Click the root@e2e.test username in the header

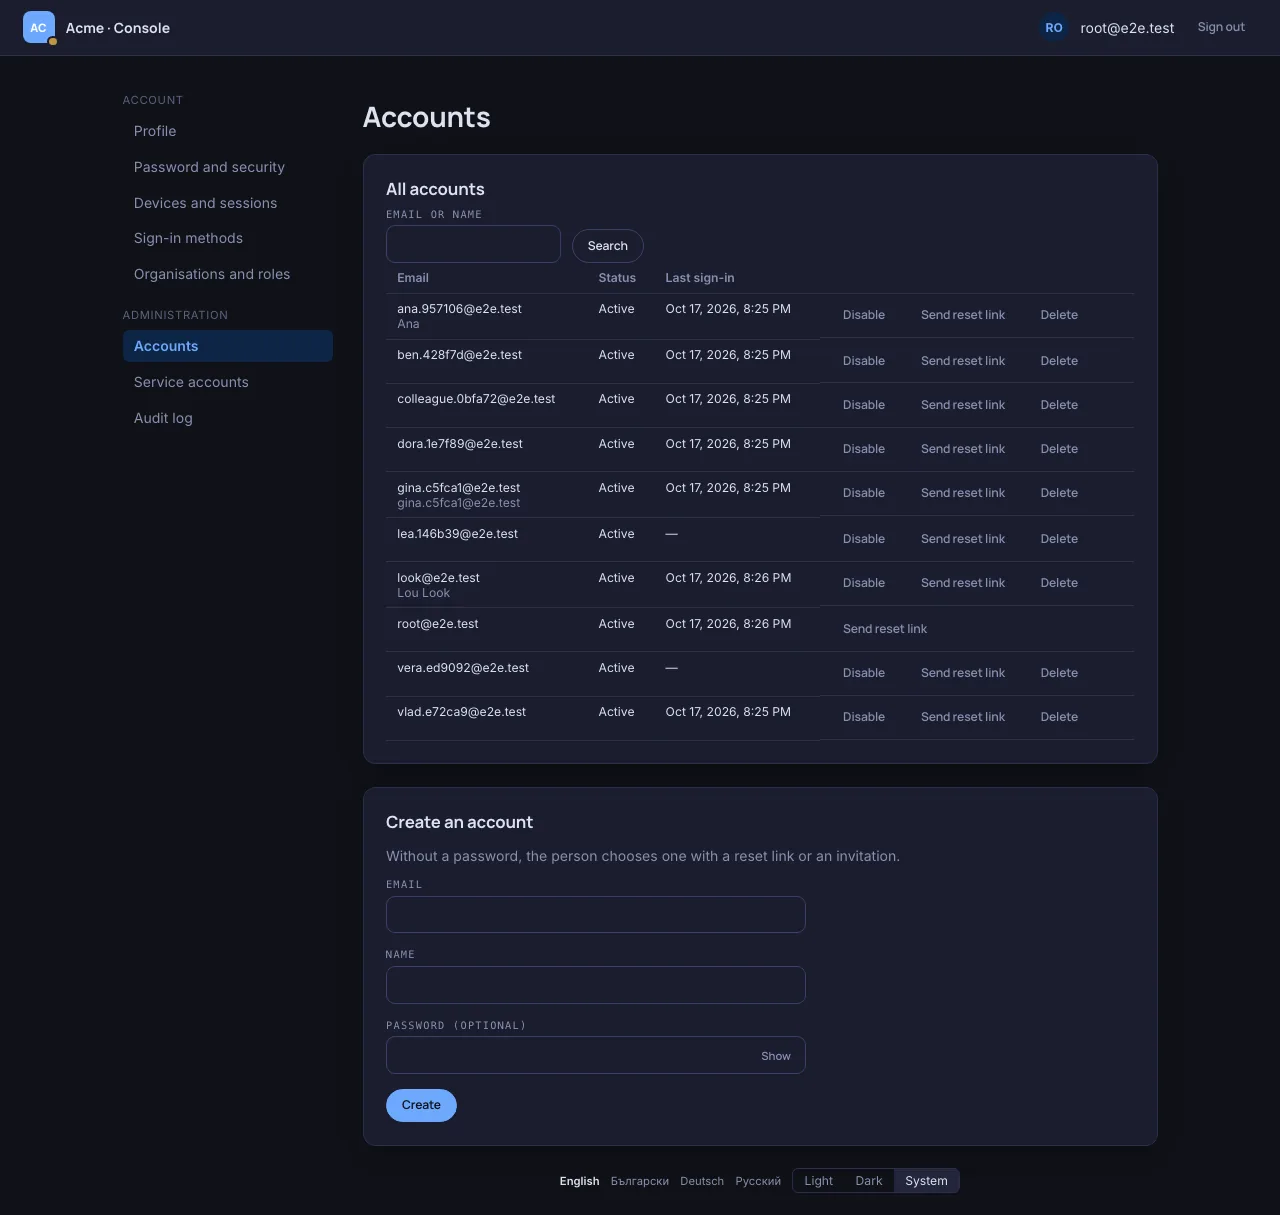click(x=1127, y=28)
